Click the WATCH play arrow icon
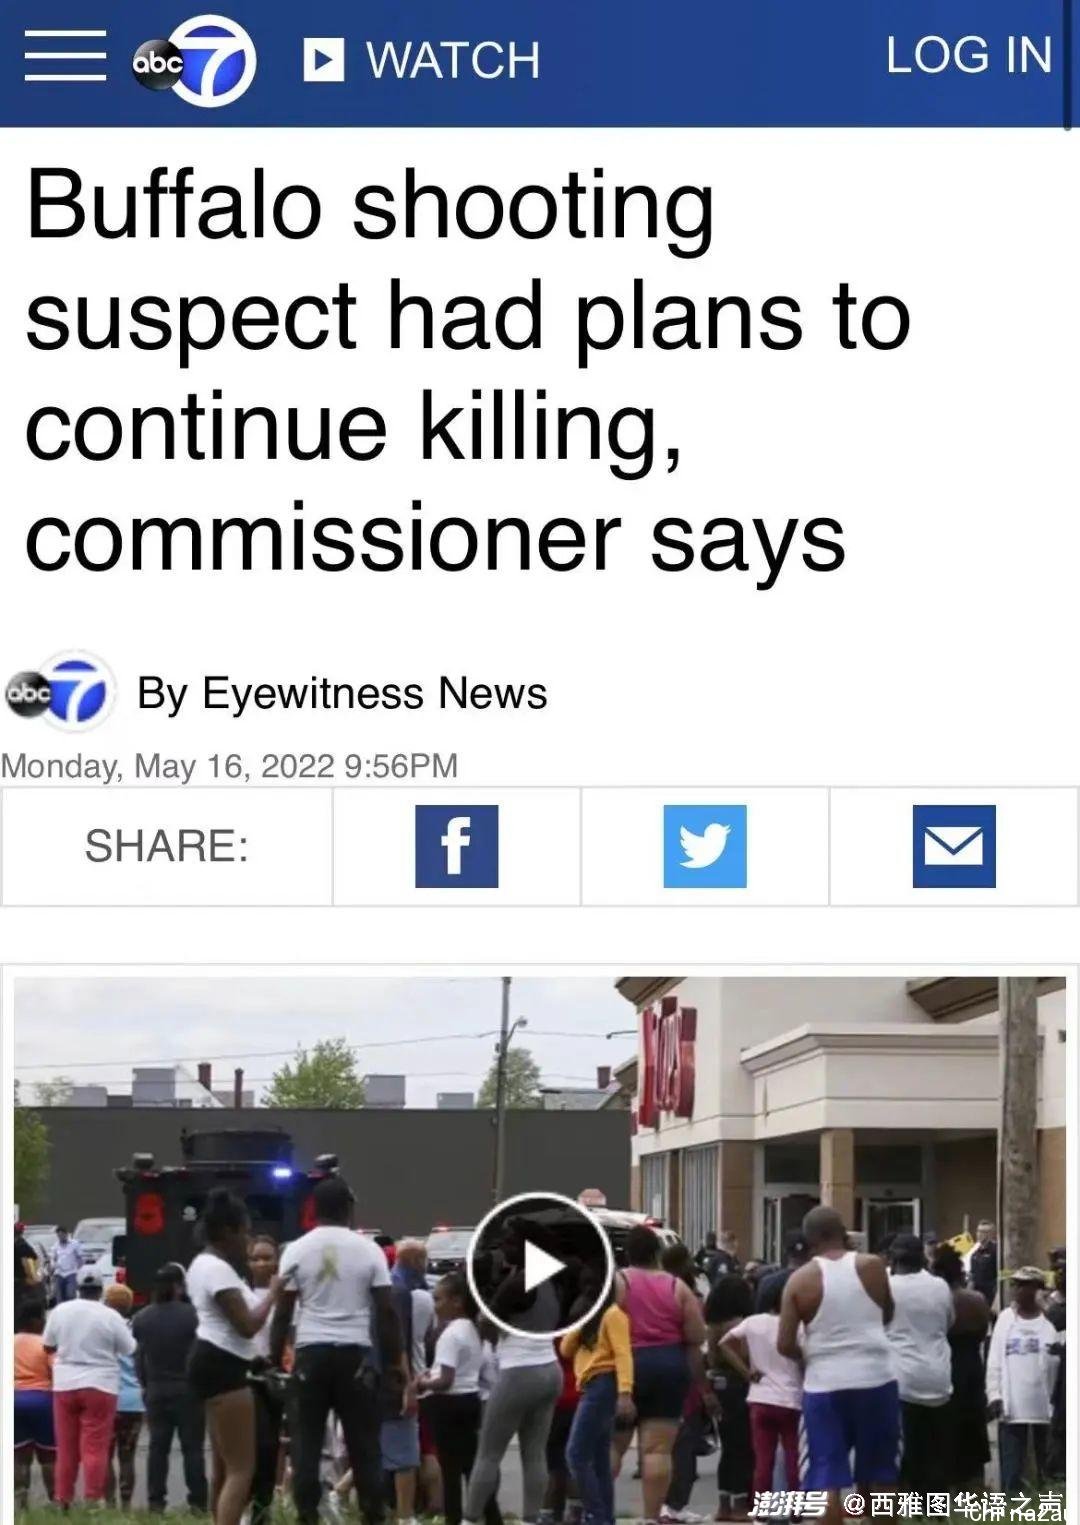Image resolution: width=1080 pixels, height=1525 pixels. pos(324,59)
